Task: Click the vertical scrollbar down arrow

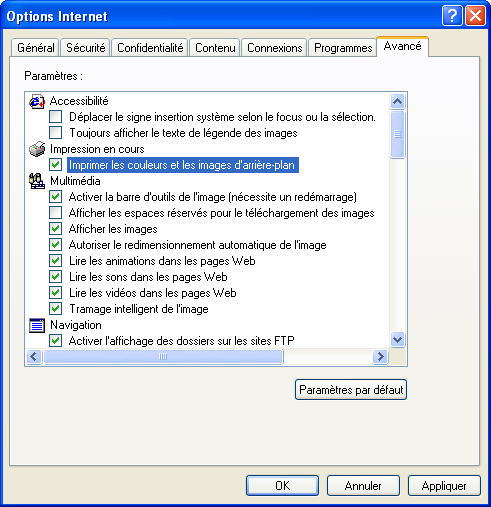Action: (x=397, y=340)
